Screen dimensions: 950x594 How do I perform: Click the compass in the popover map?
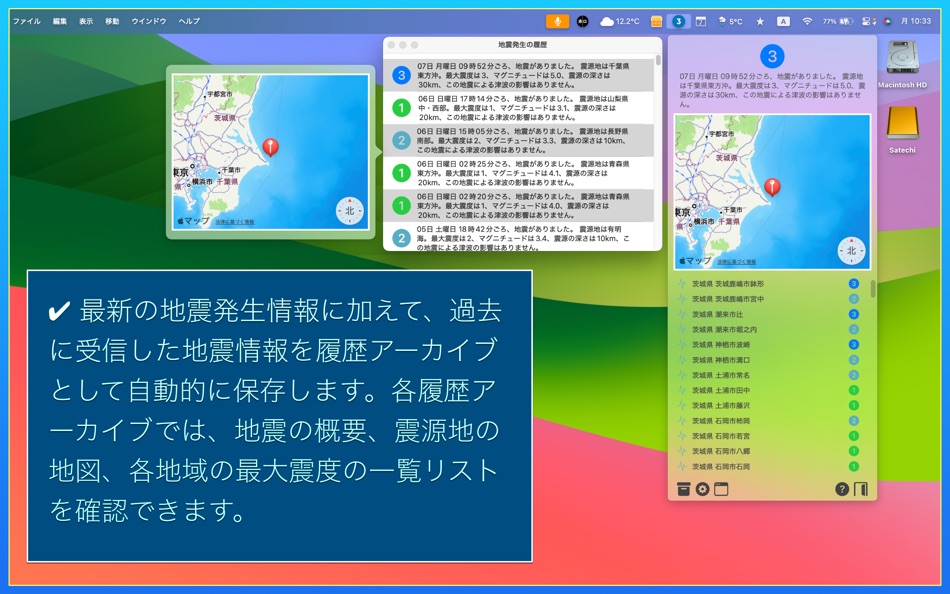350,211
